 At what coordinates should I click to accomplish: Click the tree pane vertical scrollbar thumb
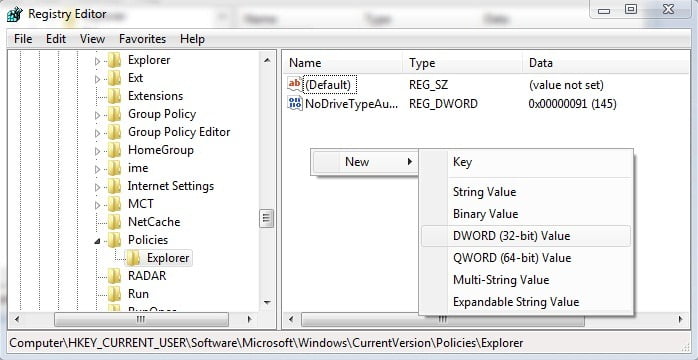pyautogui.click(x=266, y=218)
